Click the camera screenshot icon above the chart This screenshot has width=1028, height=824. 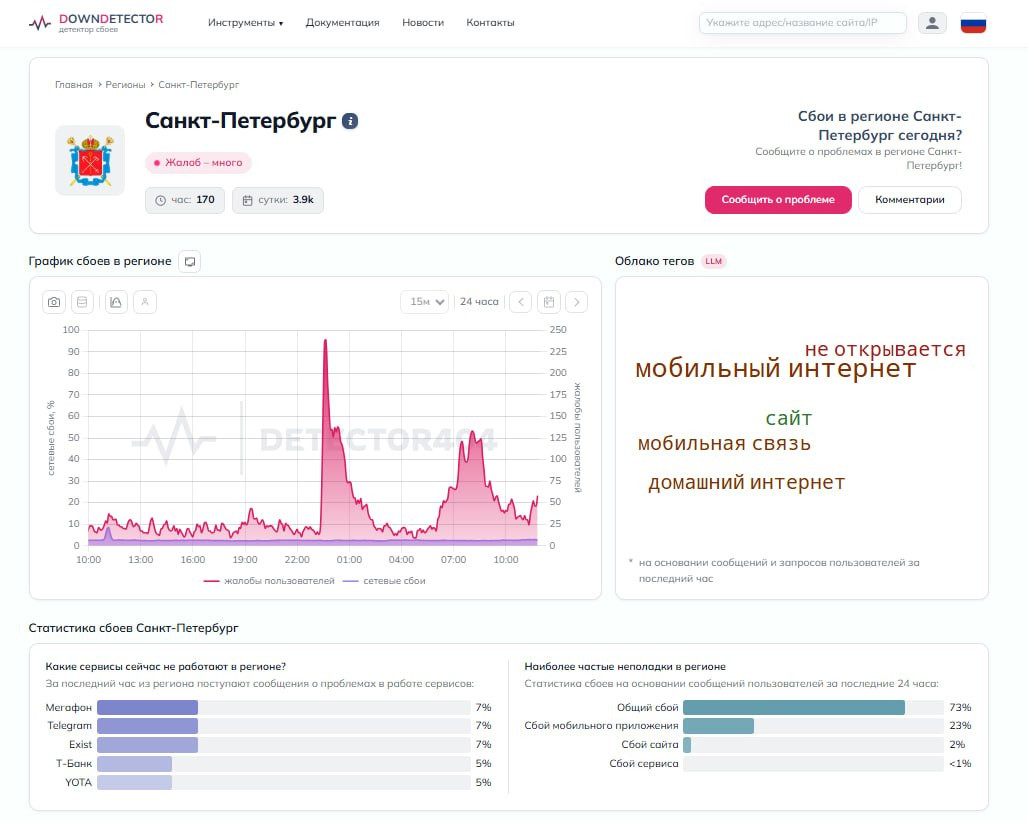(x=54, y=302)
